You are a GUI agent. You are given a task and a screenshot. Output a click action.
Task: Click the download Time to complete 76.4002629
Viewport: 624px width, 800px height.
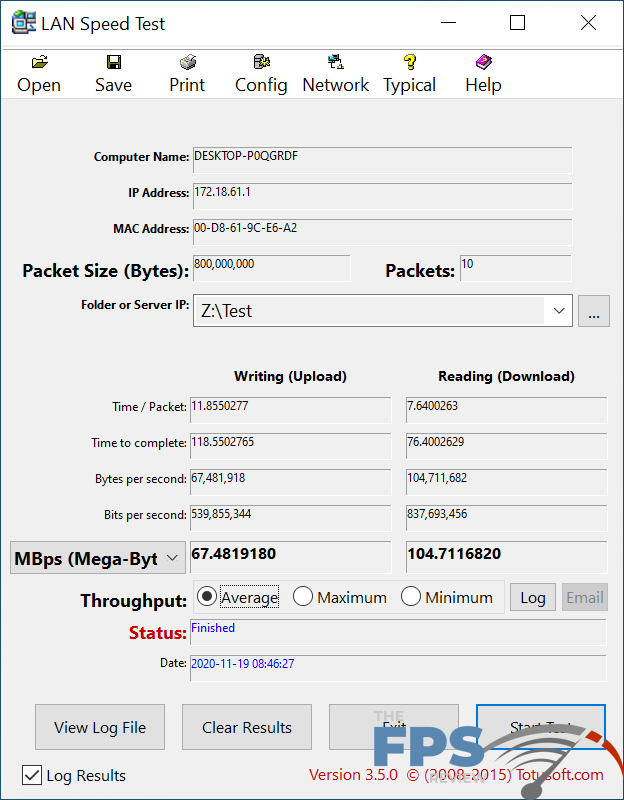pos(507,446)
